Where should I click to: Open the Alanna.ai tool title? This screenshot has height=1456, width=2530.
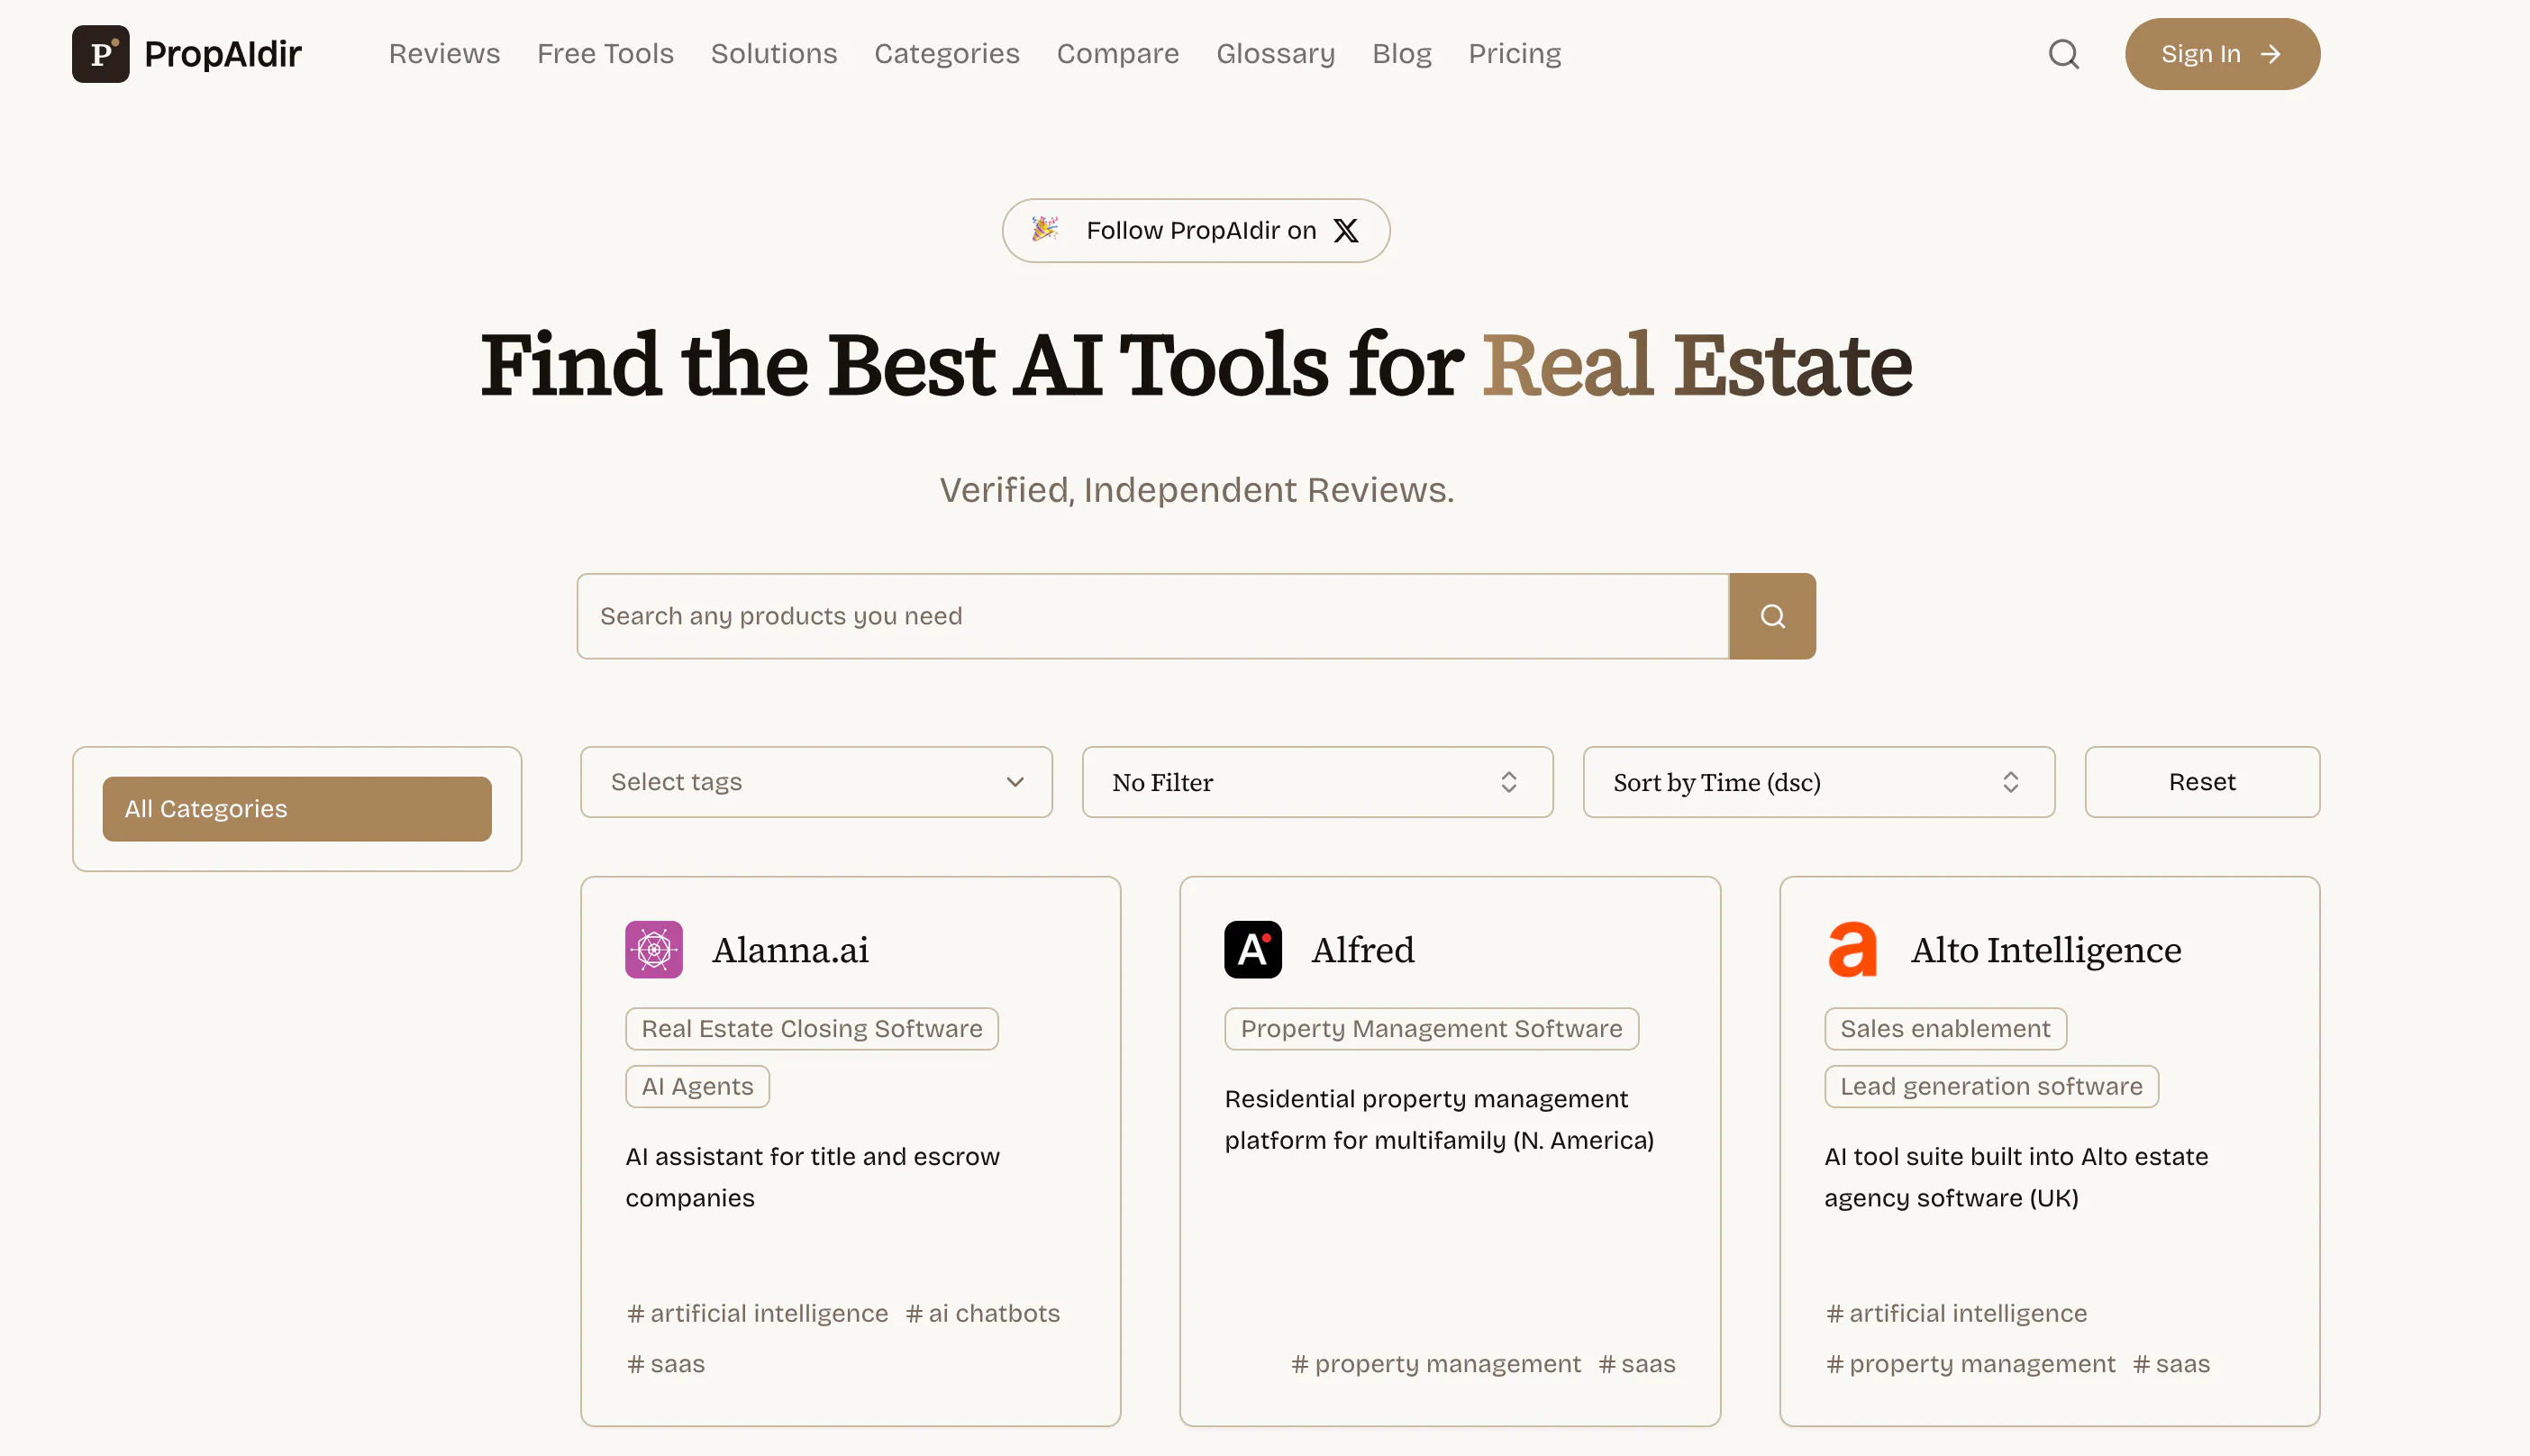(x=790, y=950)
